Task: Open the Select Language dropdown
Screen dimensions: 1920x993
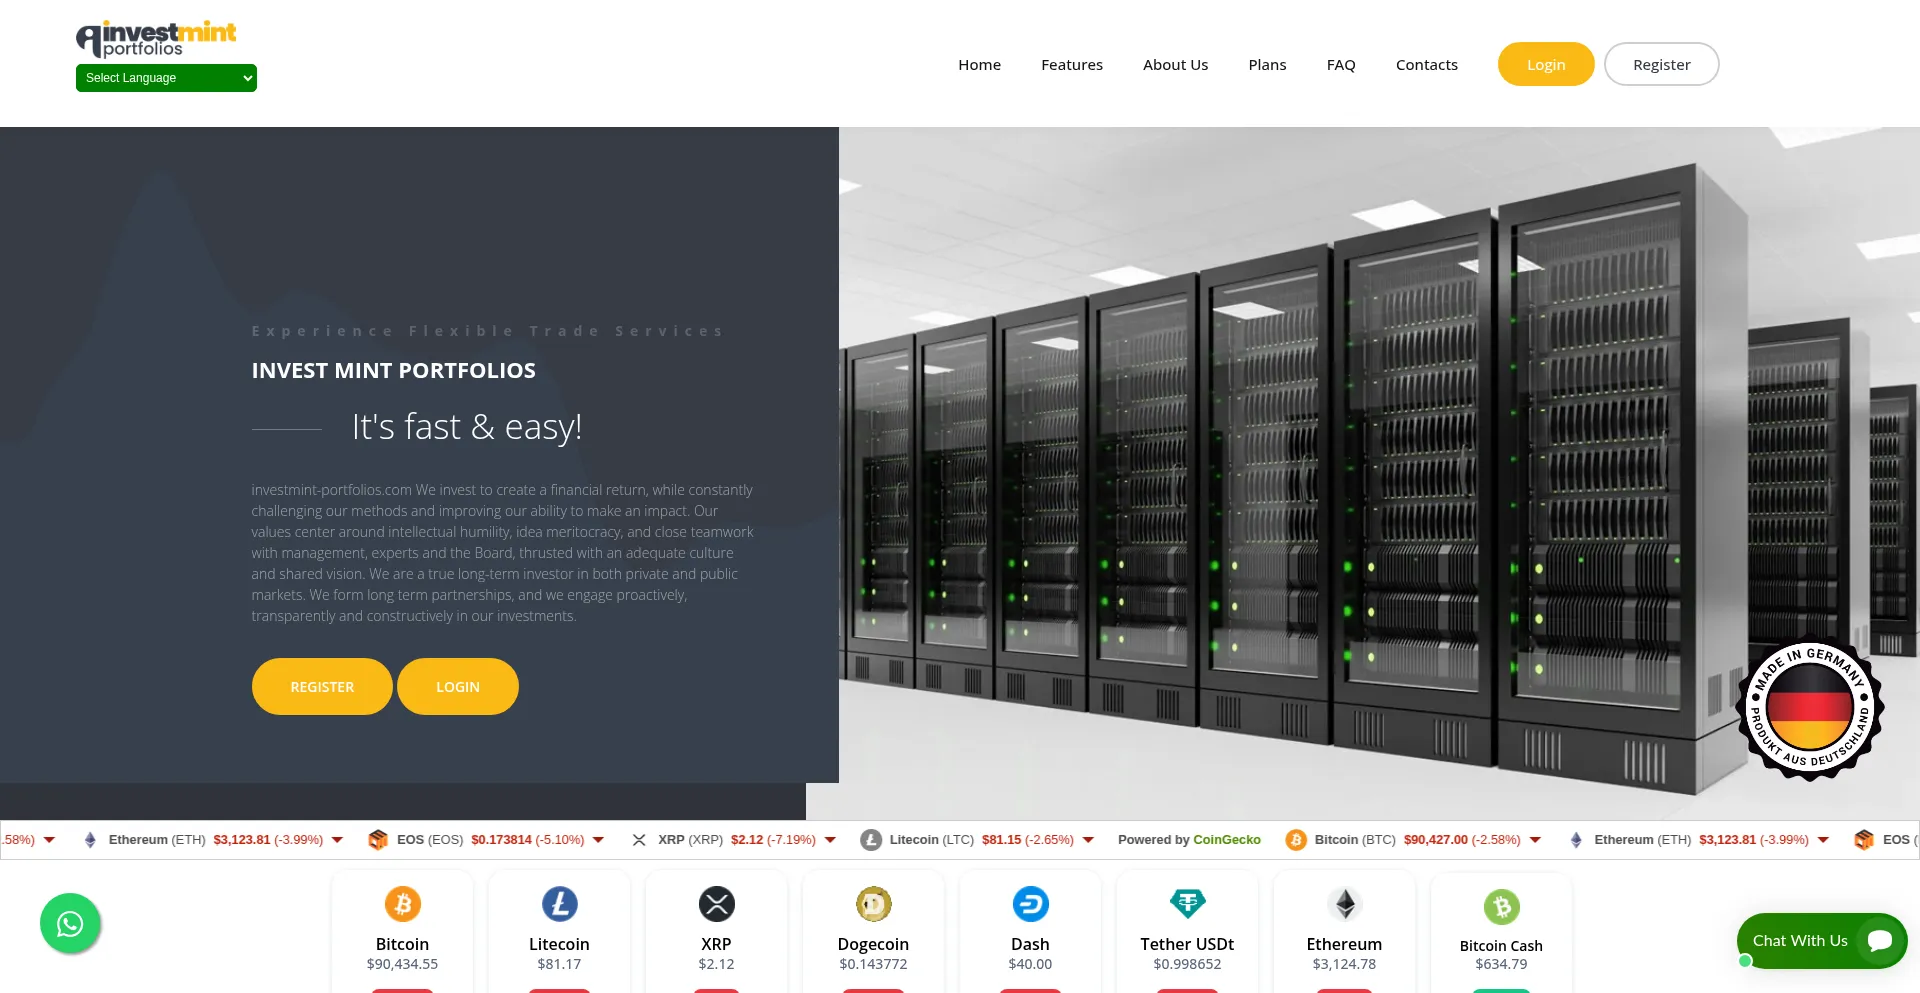Action: coord(166,77)
